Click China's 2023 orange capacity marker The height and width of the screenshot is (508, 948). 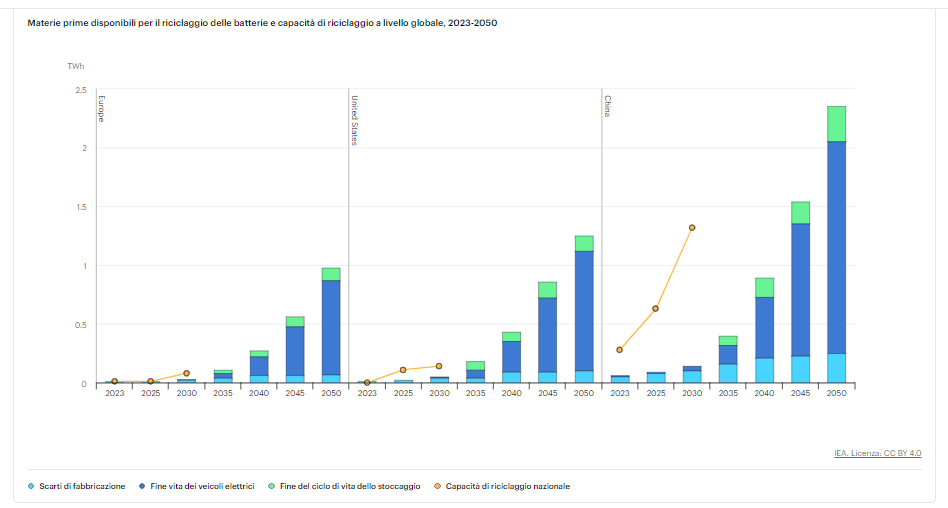[620, 350]
